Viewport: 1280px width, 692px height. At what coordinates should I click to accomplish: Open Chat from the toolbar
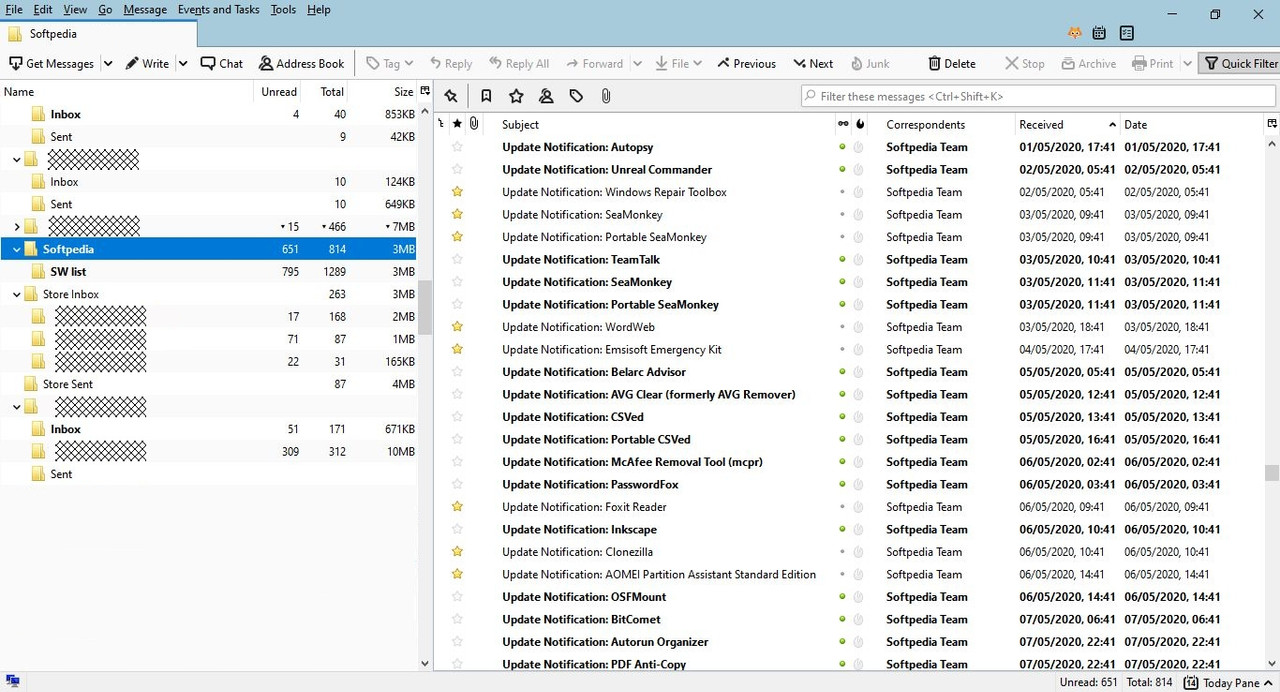(x=221, y=63)
